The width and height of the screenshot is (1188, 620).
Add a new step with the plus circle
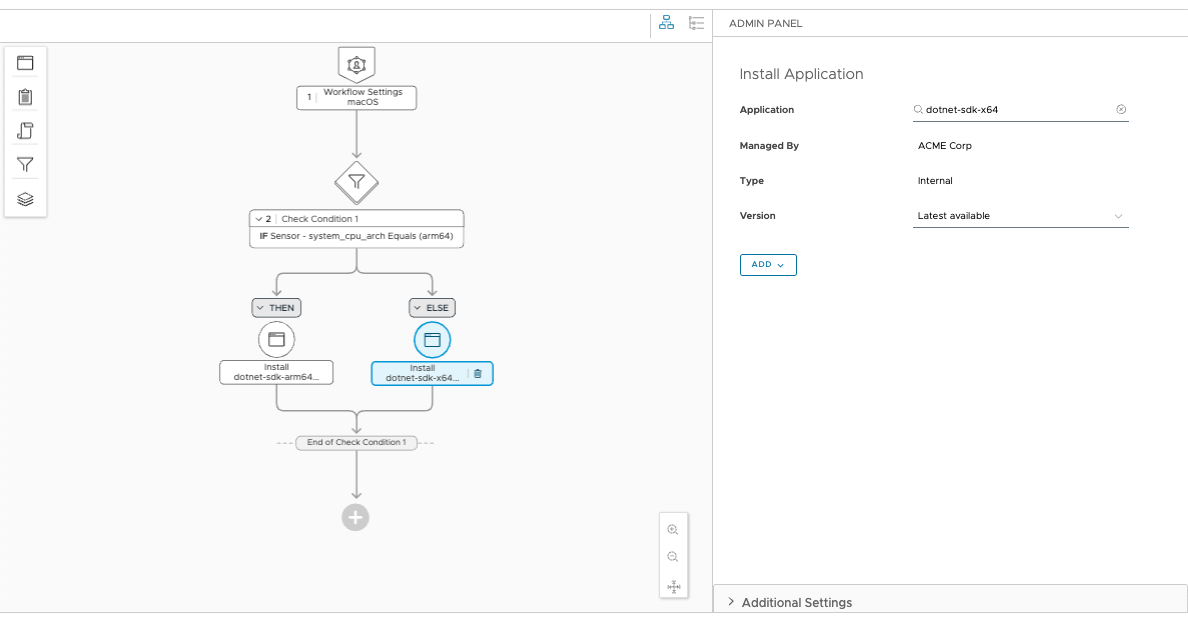(356, 517)
